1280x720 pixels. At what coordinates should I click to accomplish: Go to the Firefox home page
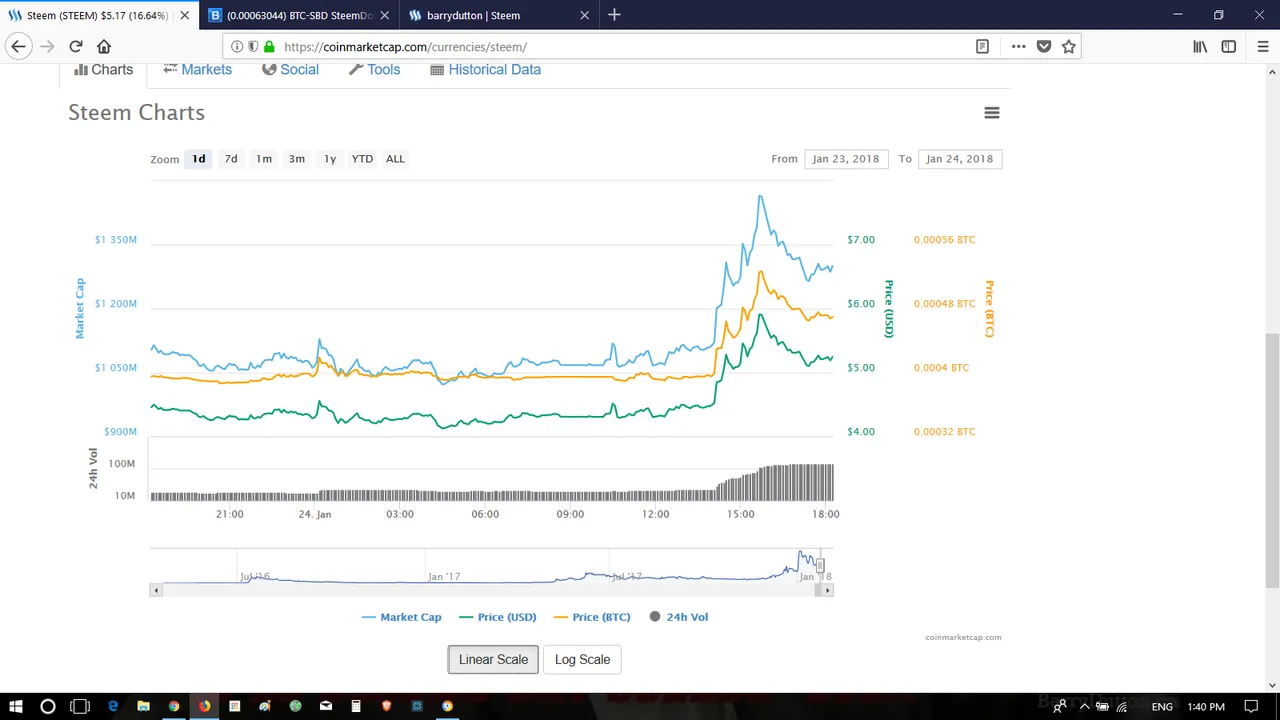pos(104,46)
